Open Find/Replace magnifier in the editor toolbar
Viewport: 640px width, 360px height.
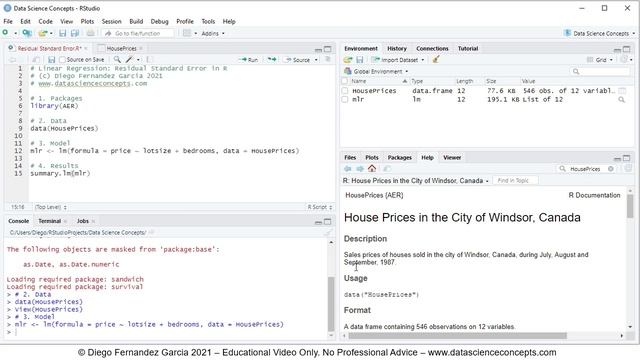(117, 60)
